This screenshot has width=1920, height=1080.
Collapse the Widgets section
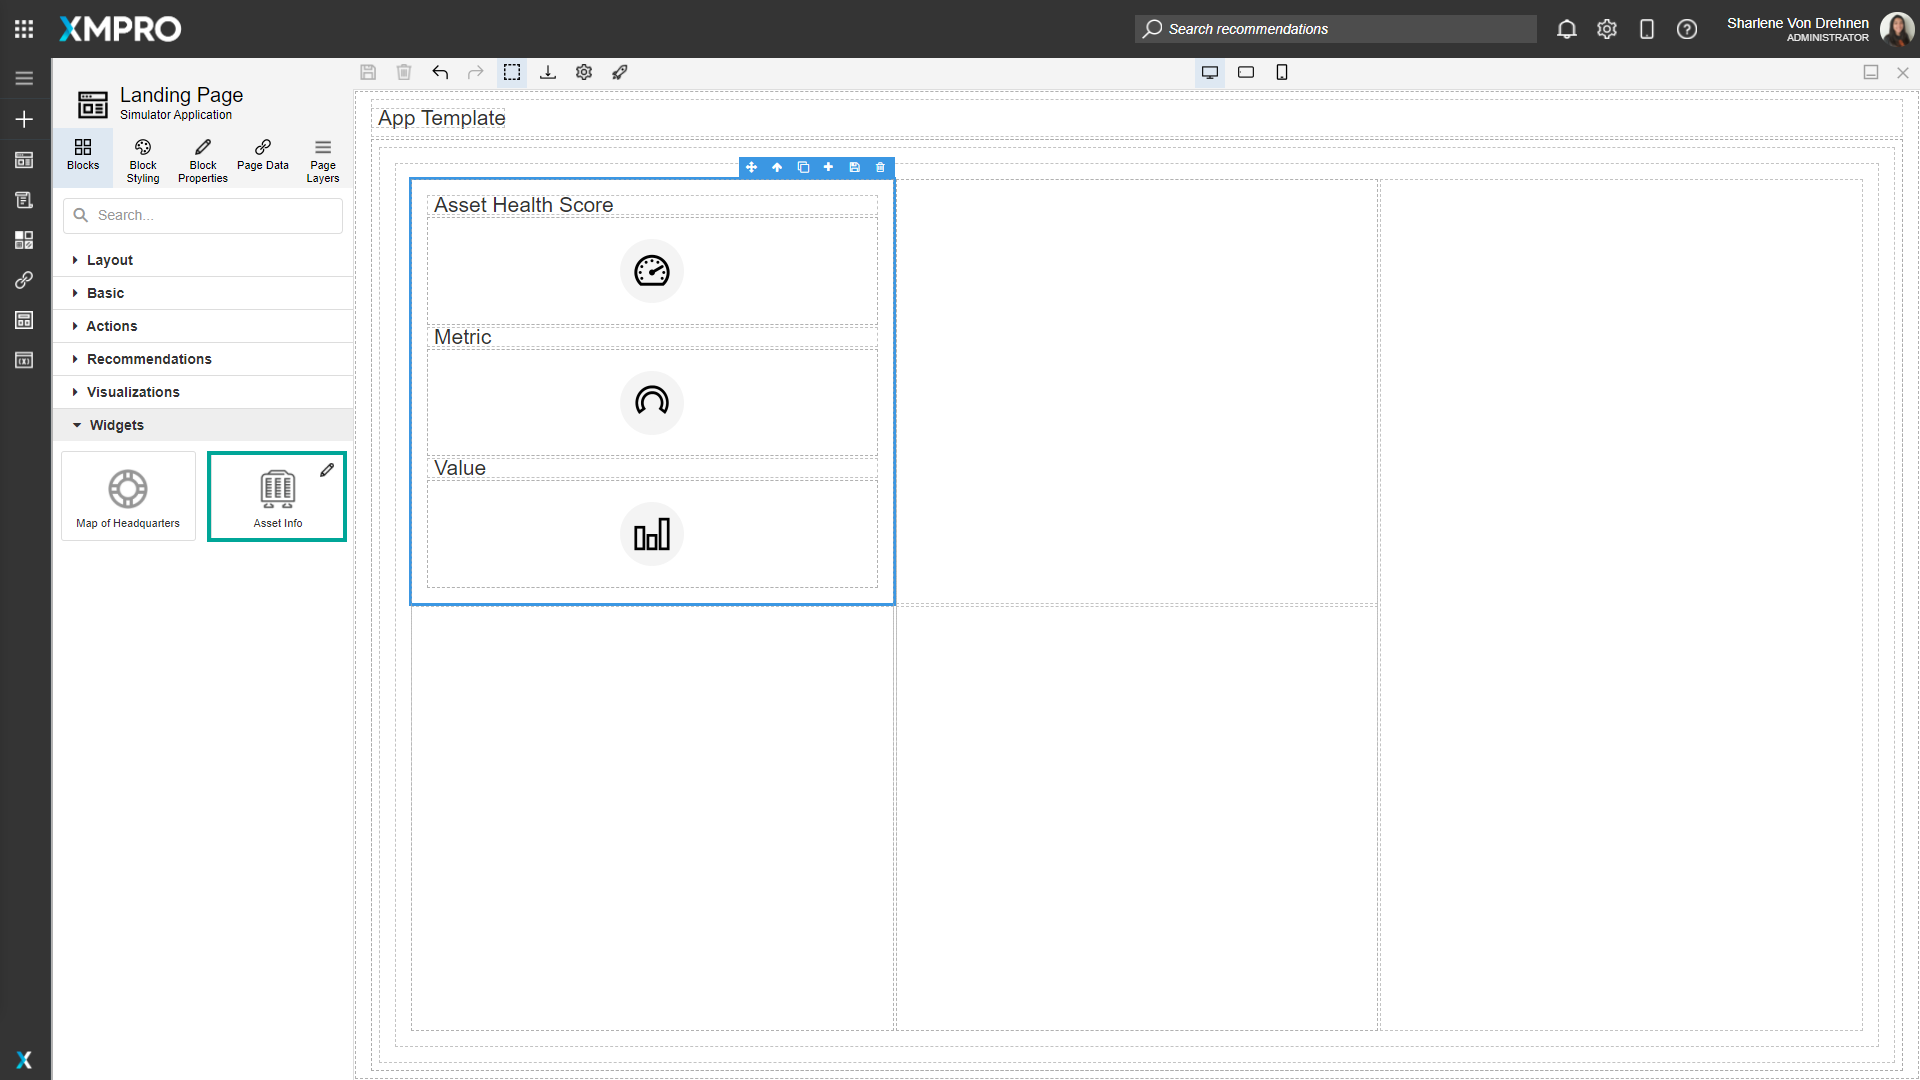point(116,425)
